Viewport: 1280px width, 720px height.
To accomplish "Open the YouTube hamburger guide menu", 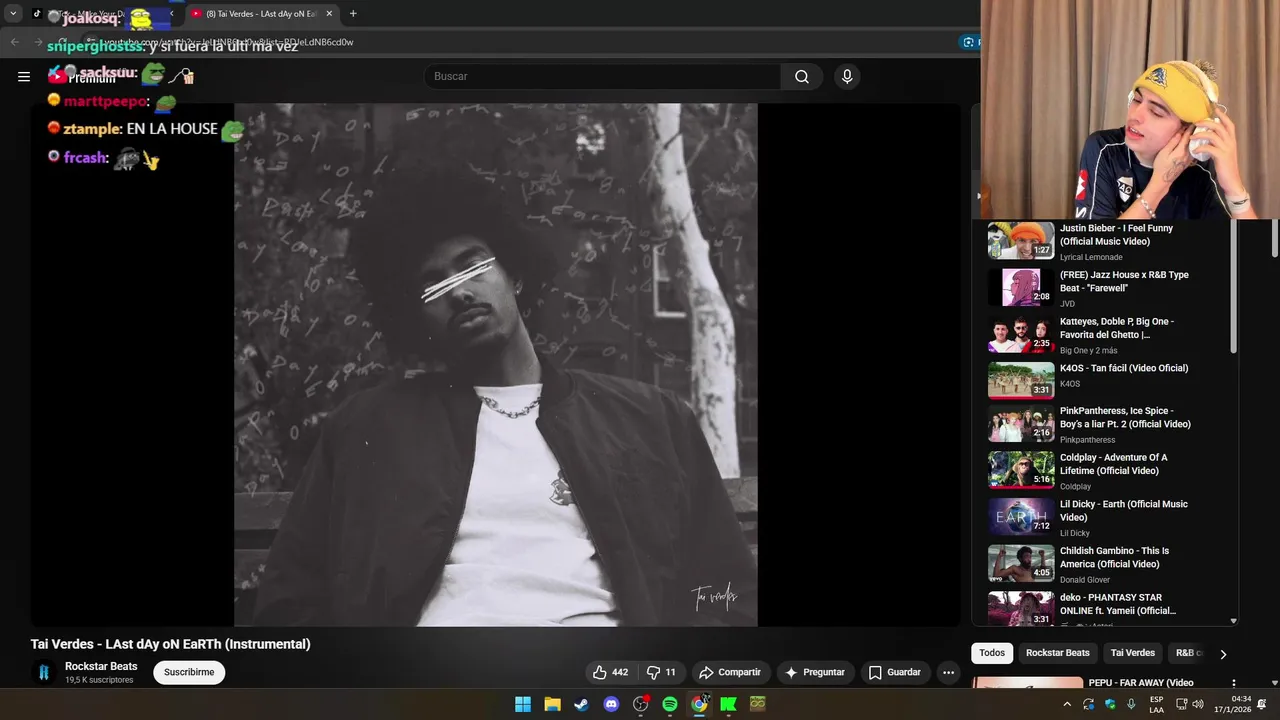I will [x=24, y=76].
